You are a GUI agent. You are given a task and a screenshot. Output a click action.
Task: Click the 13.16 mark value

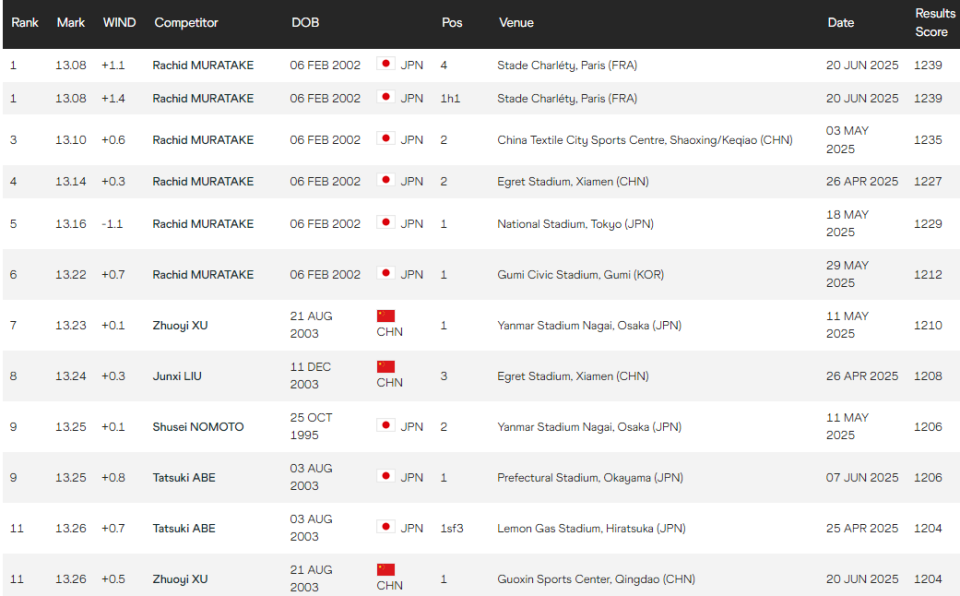(70, 224)
